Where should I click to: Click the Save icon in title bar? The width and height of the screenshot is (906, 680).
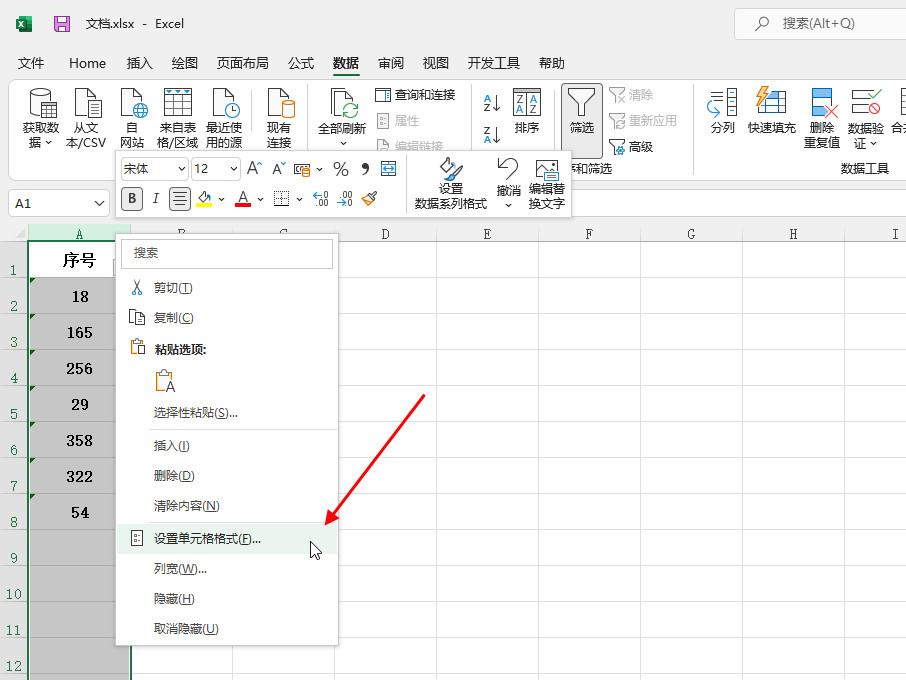[62, 24]
